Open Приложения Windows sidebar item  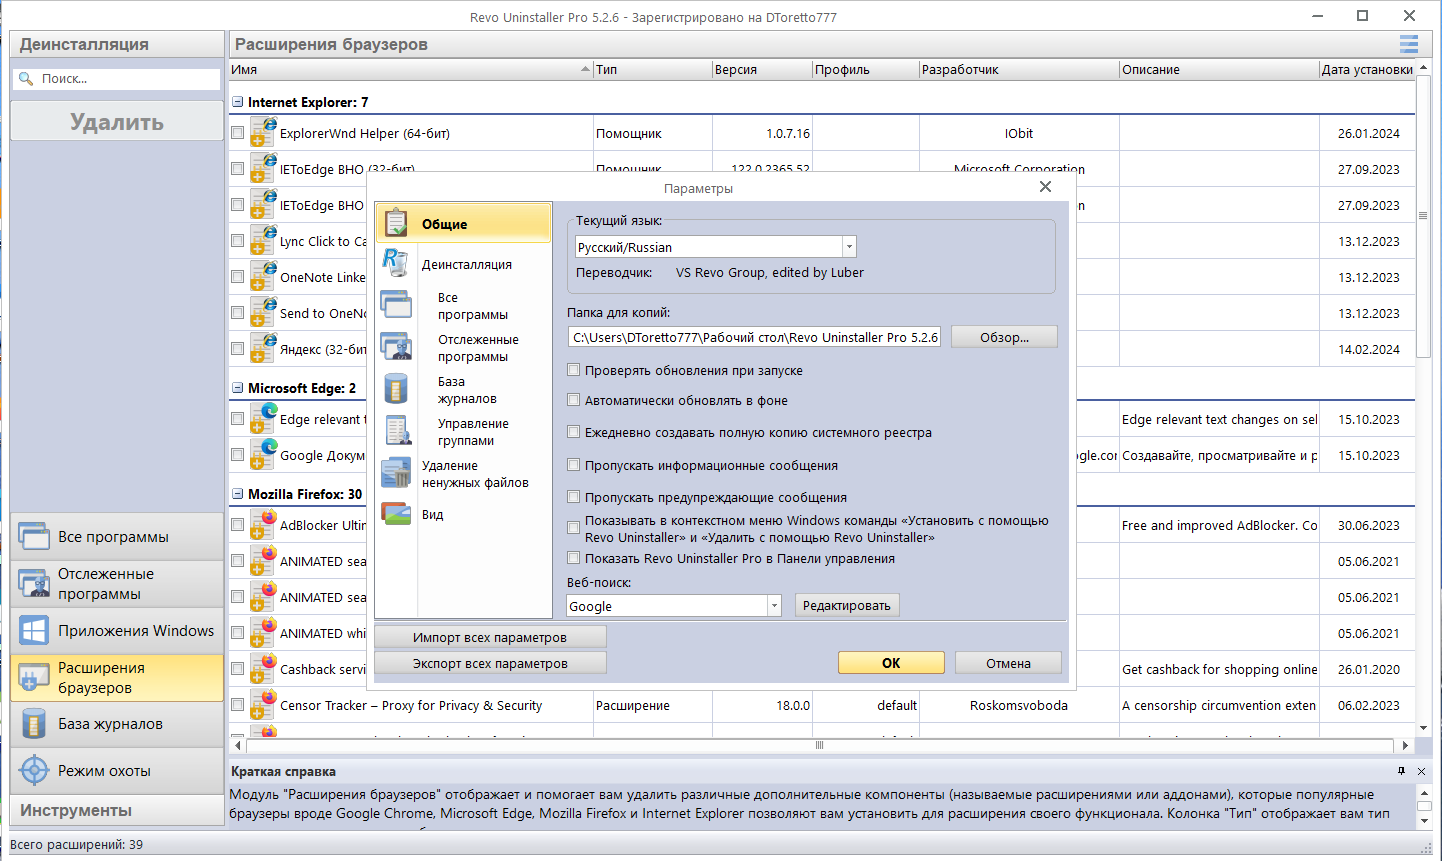117,631
